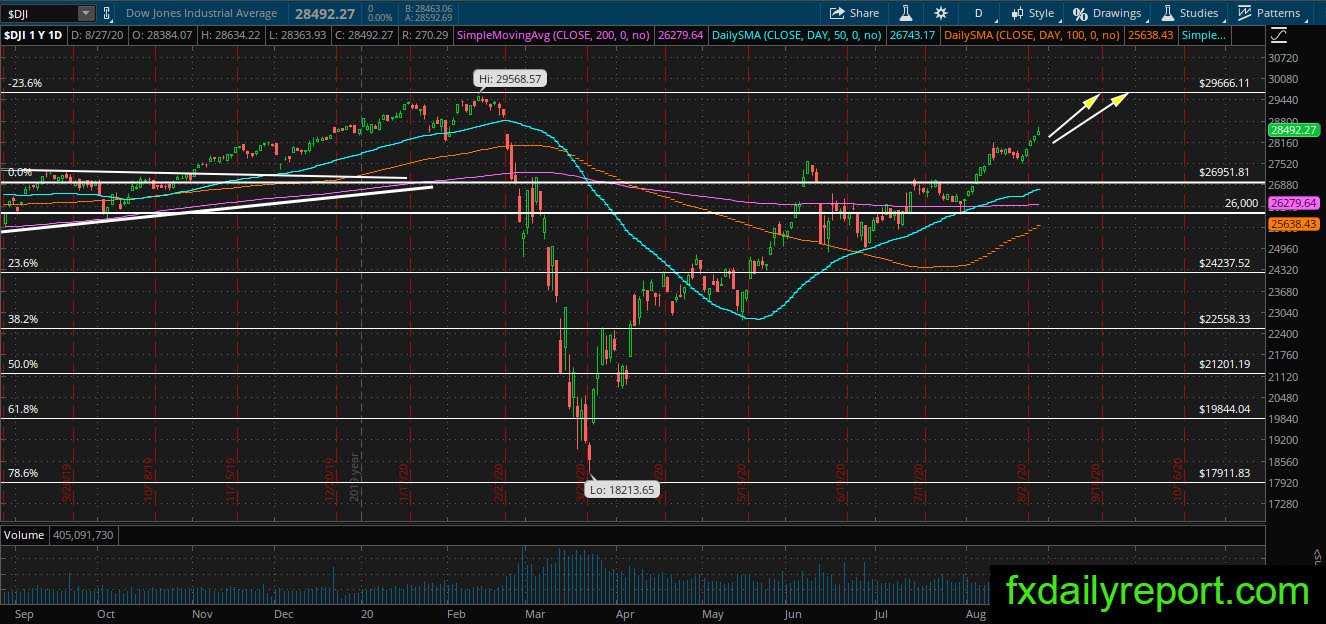Click the symbol actions icon beside the symbol dropdown
This screenshot has width=1326, height=624.
click(x=107, y=13)
